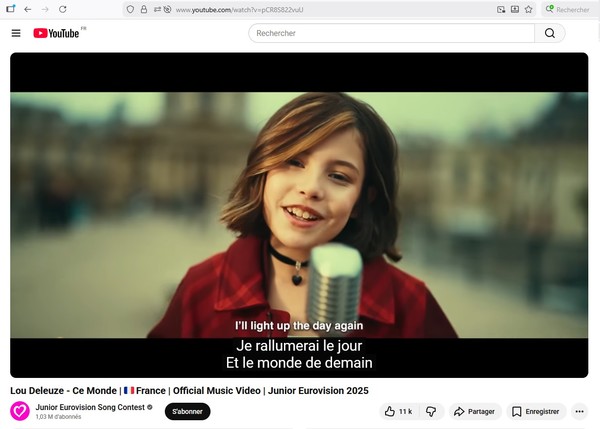
Task: Click the magnifier search button
Action: (549, 33)
